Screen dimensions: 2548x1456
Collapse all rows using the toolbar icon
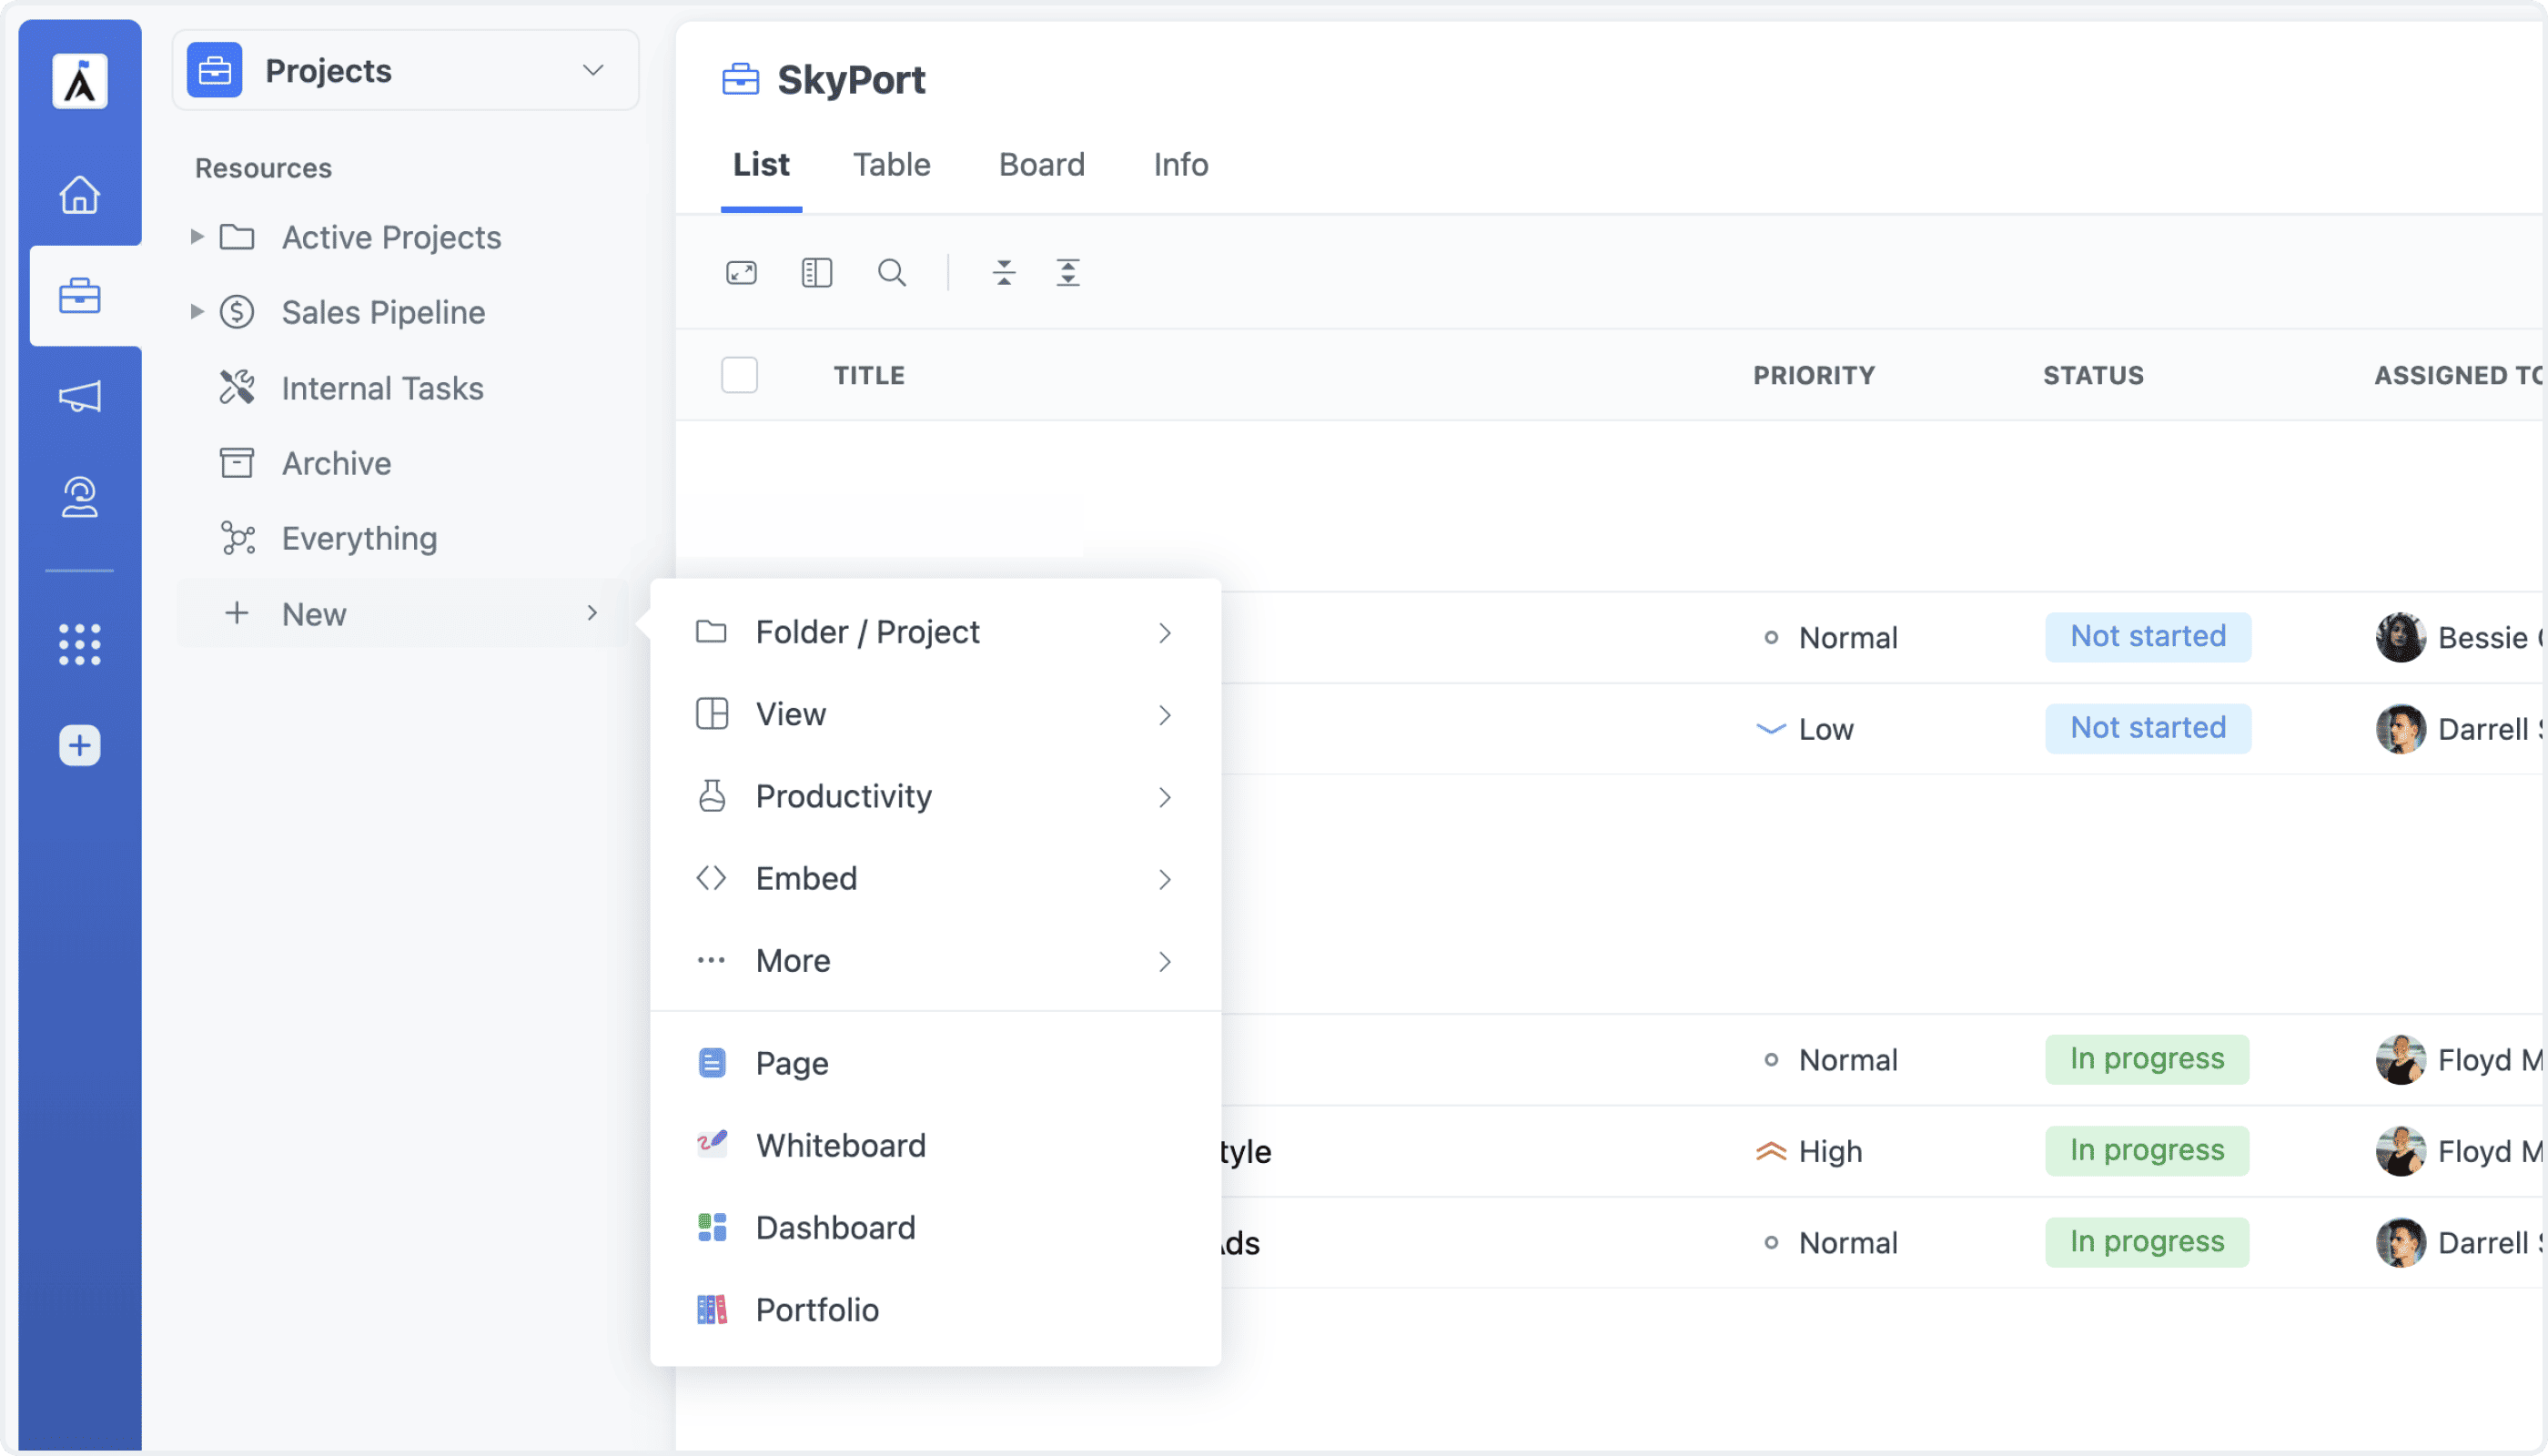(x=1004, y=272)
